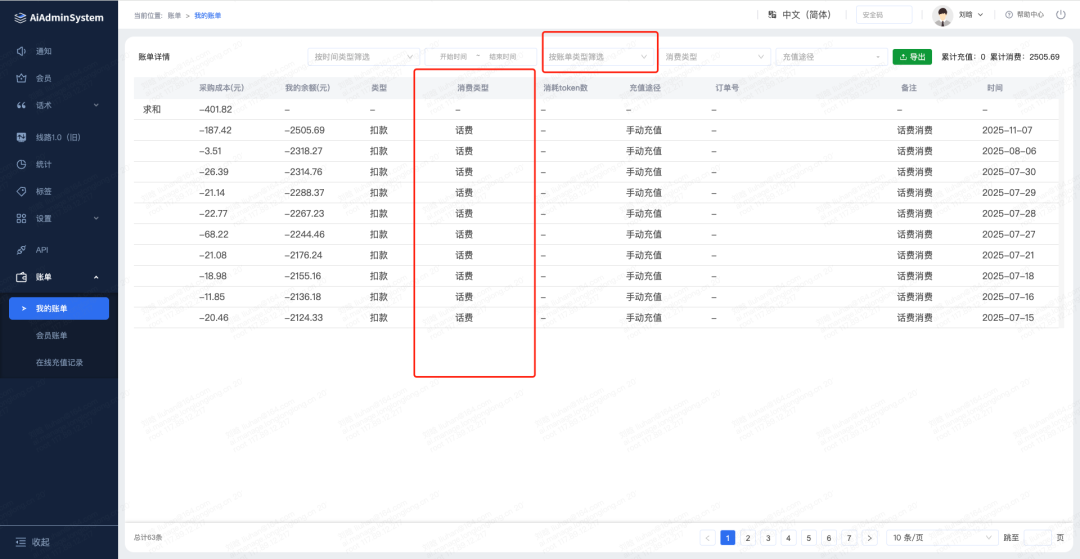Go to page 3 in pagination

click(x=768, y=537)
